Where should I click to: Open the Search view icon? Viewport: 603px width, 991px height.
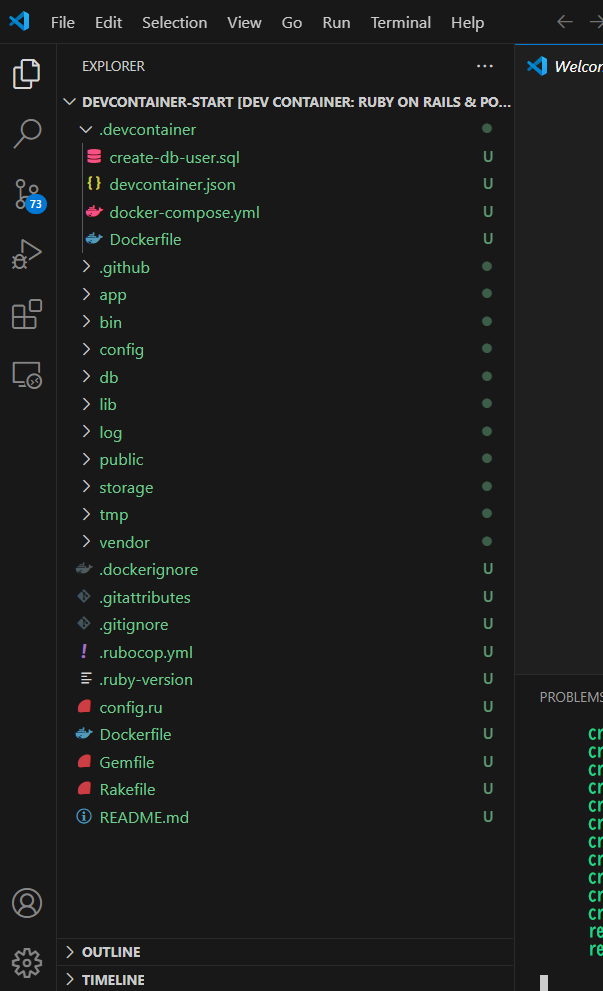pyautogui.click(x=27, y=133)
